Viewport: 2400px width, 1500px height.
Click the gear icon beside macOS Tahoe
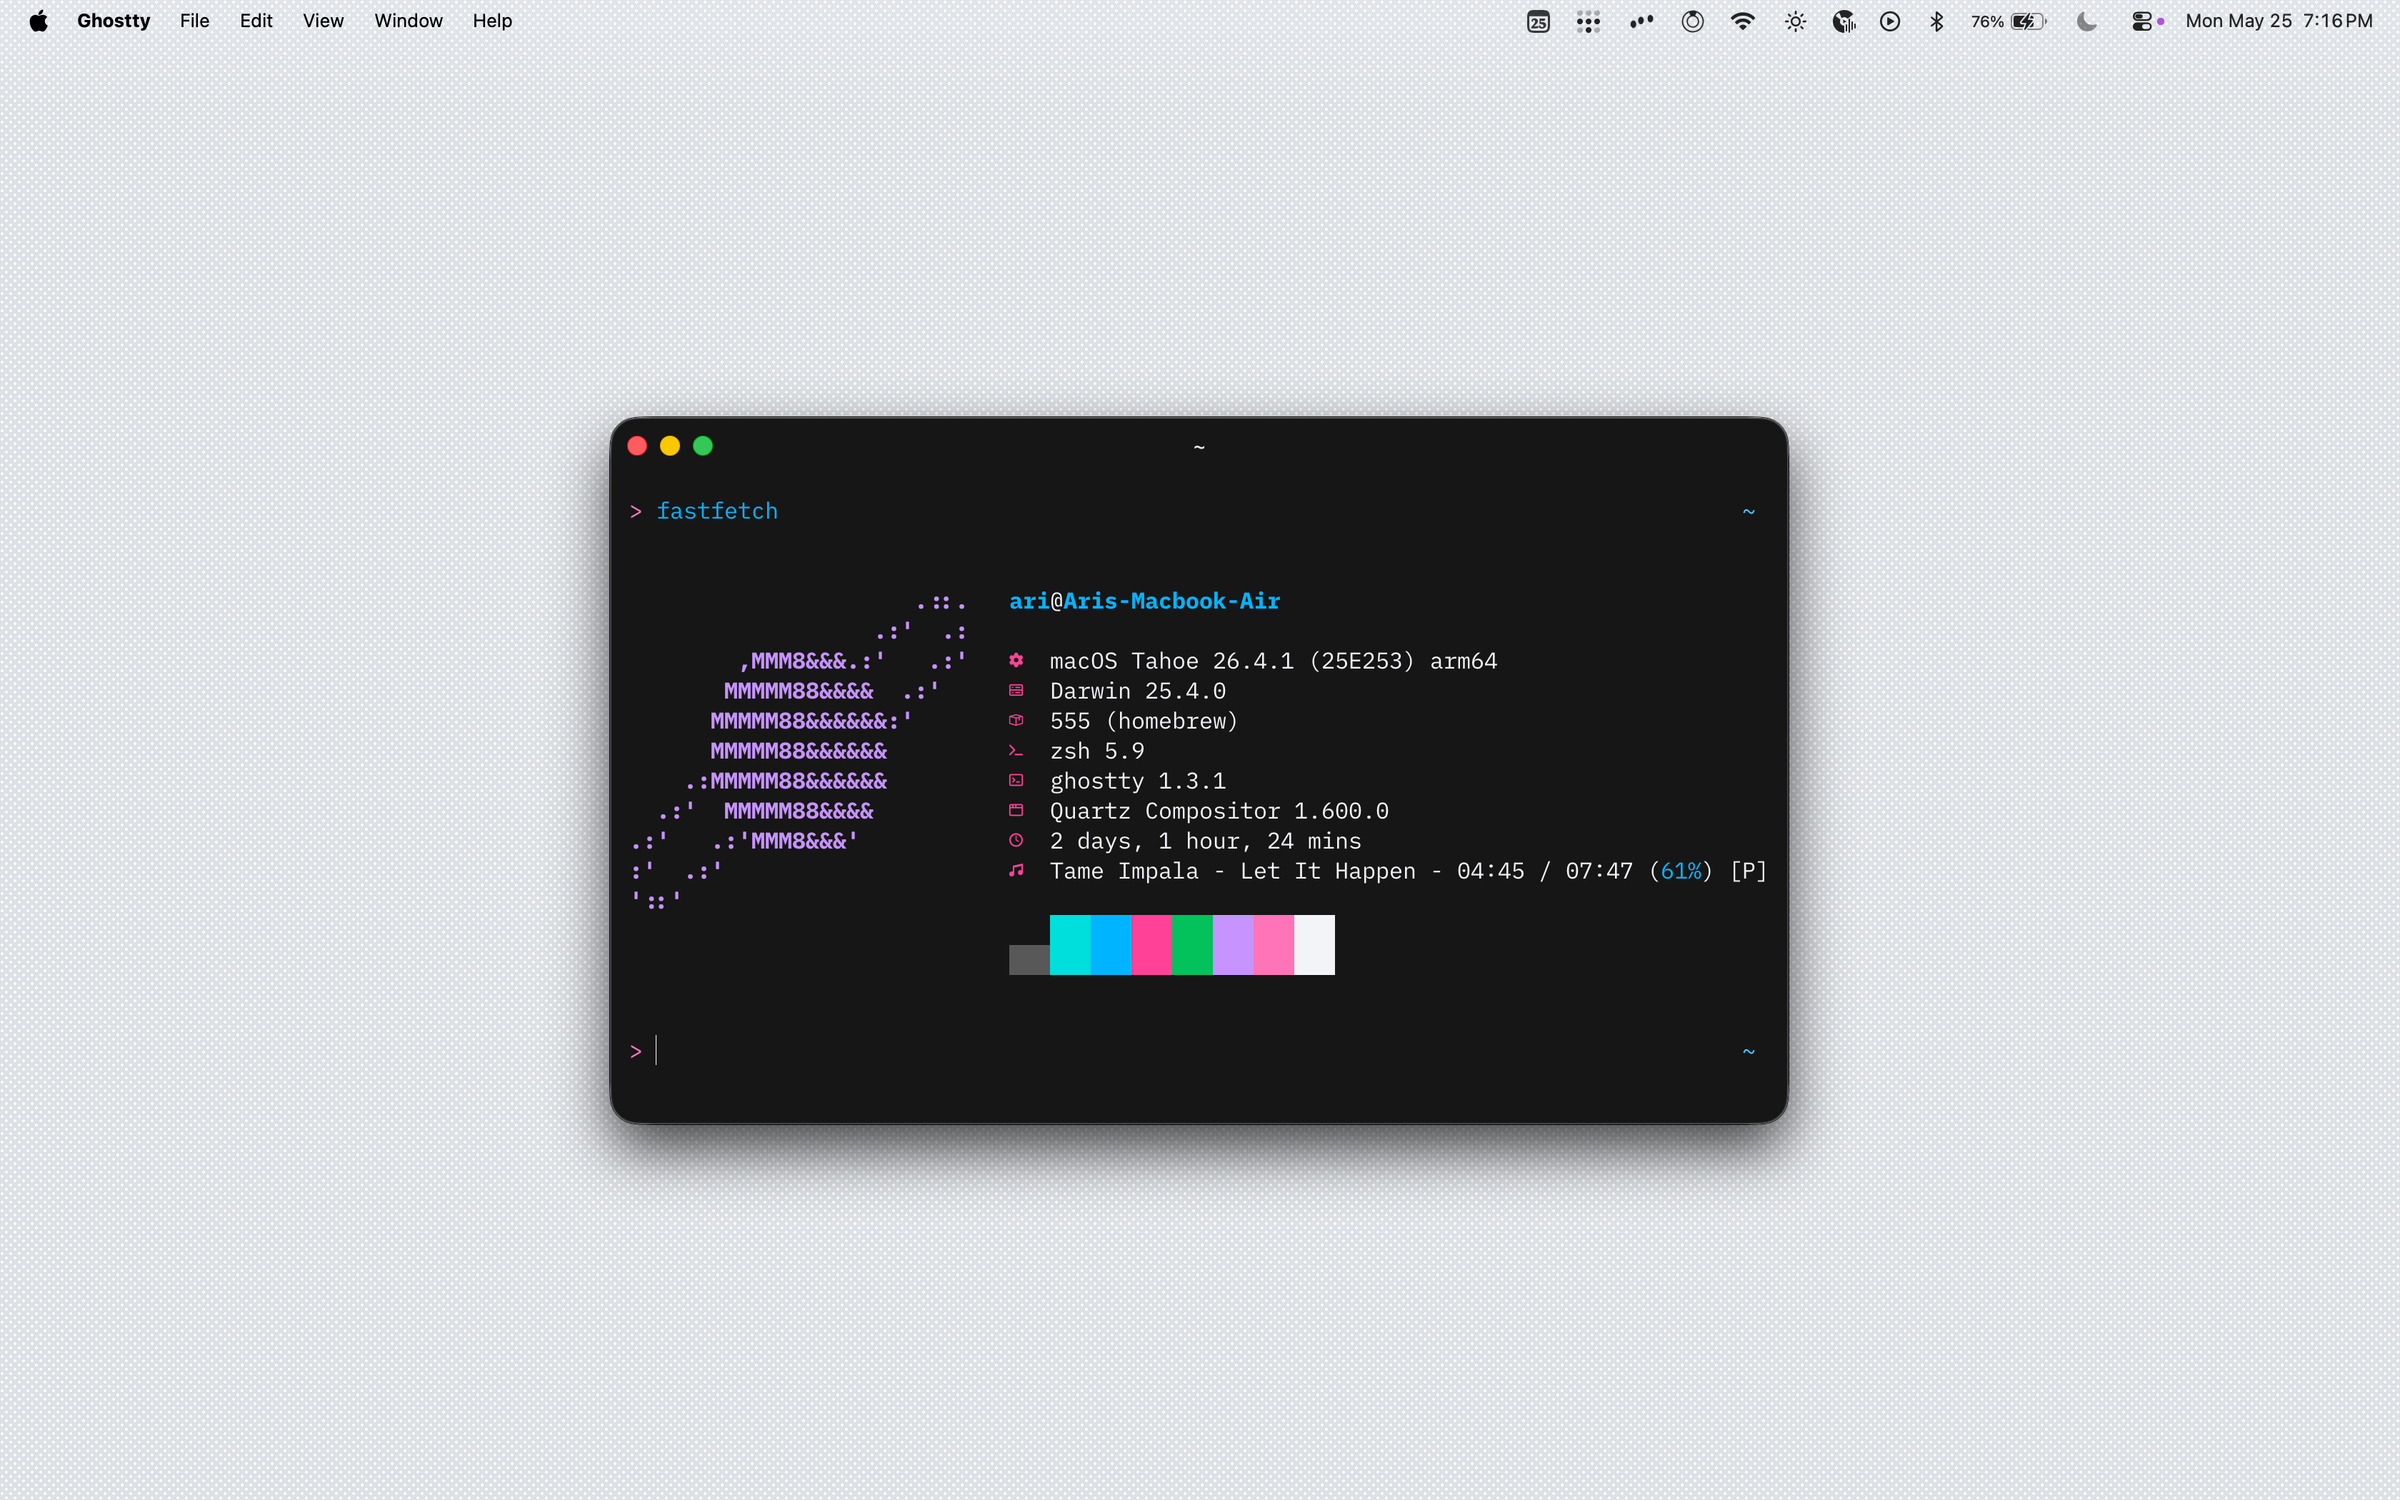pos(1016,660)
